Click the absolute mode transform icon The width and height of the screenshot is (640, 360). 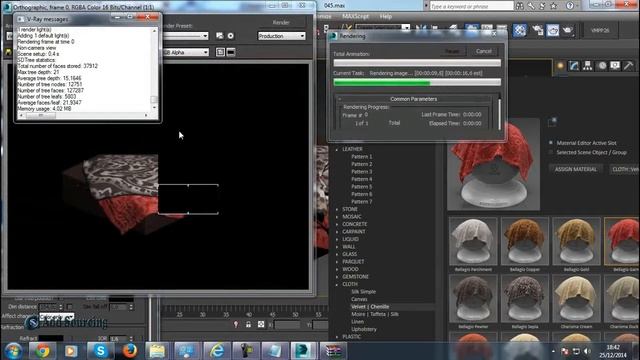click(261, 324)
